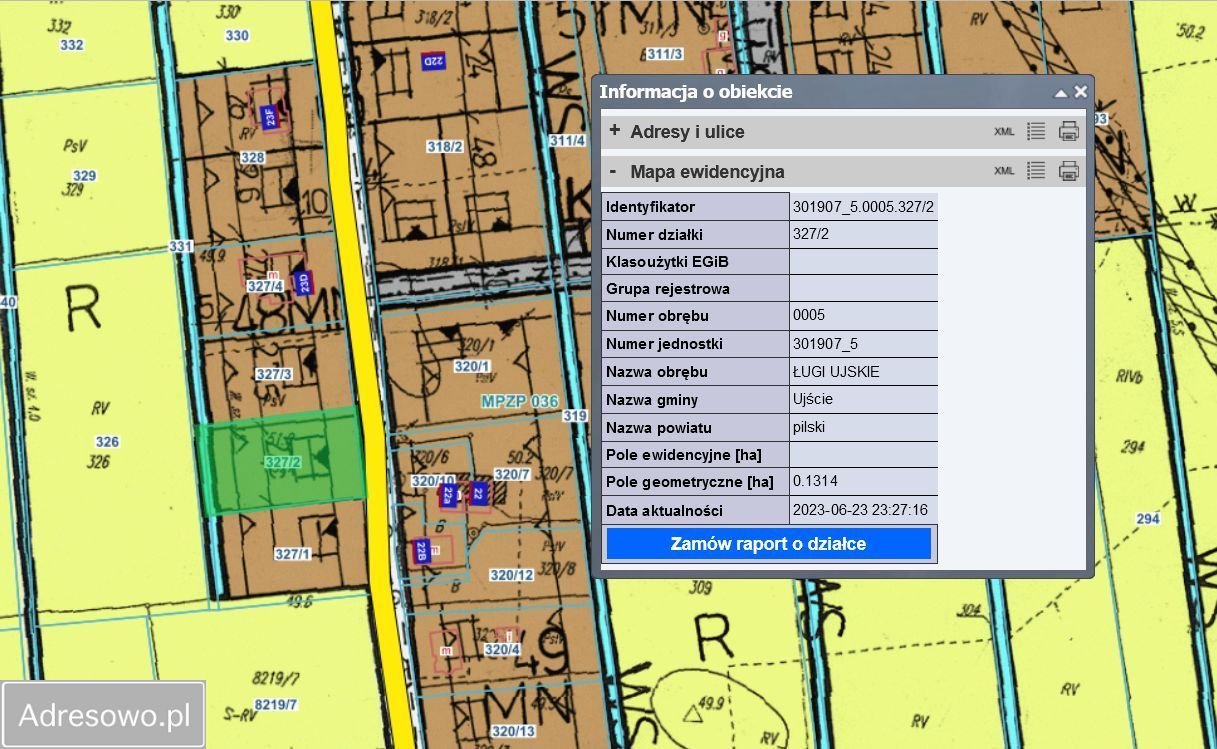Image resolution: width=1217 pixels, height=749 pixels.
Task: Select parcel 327/1 on the map
Action: [x=292, y=553]
